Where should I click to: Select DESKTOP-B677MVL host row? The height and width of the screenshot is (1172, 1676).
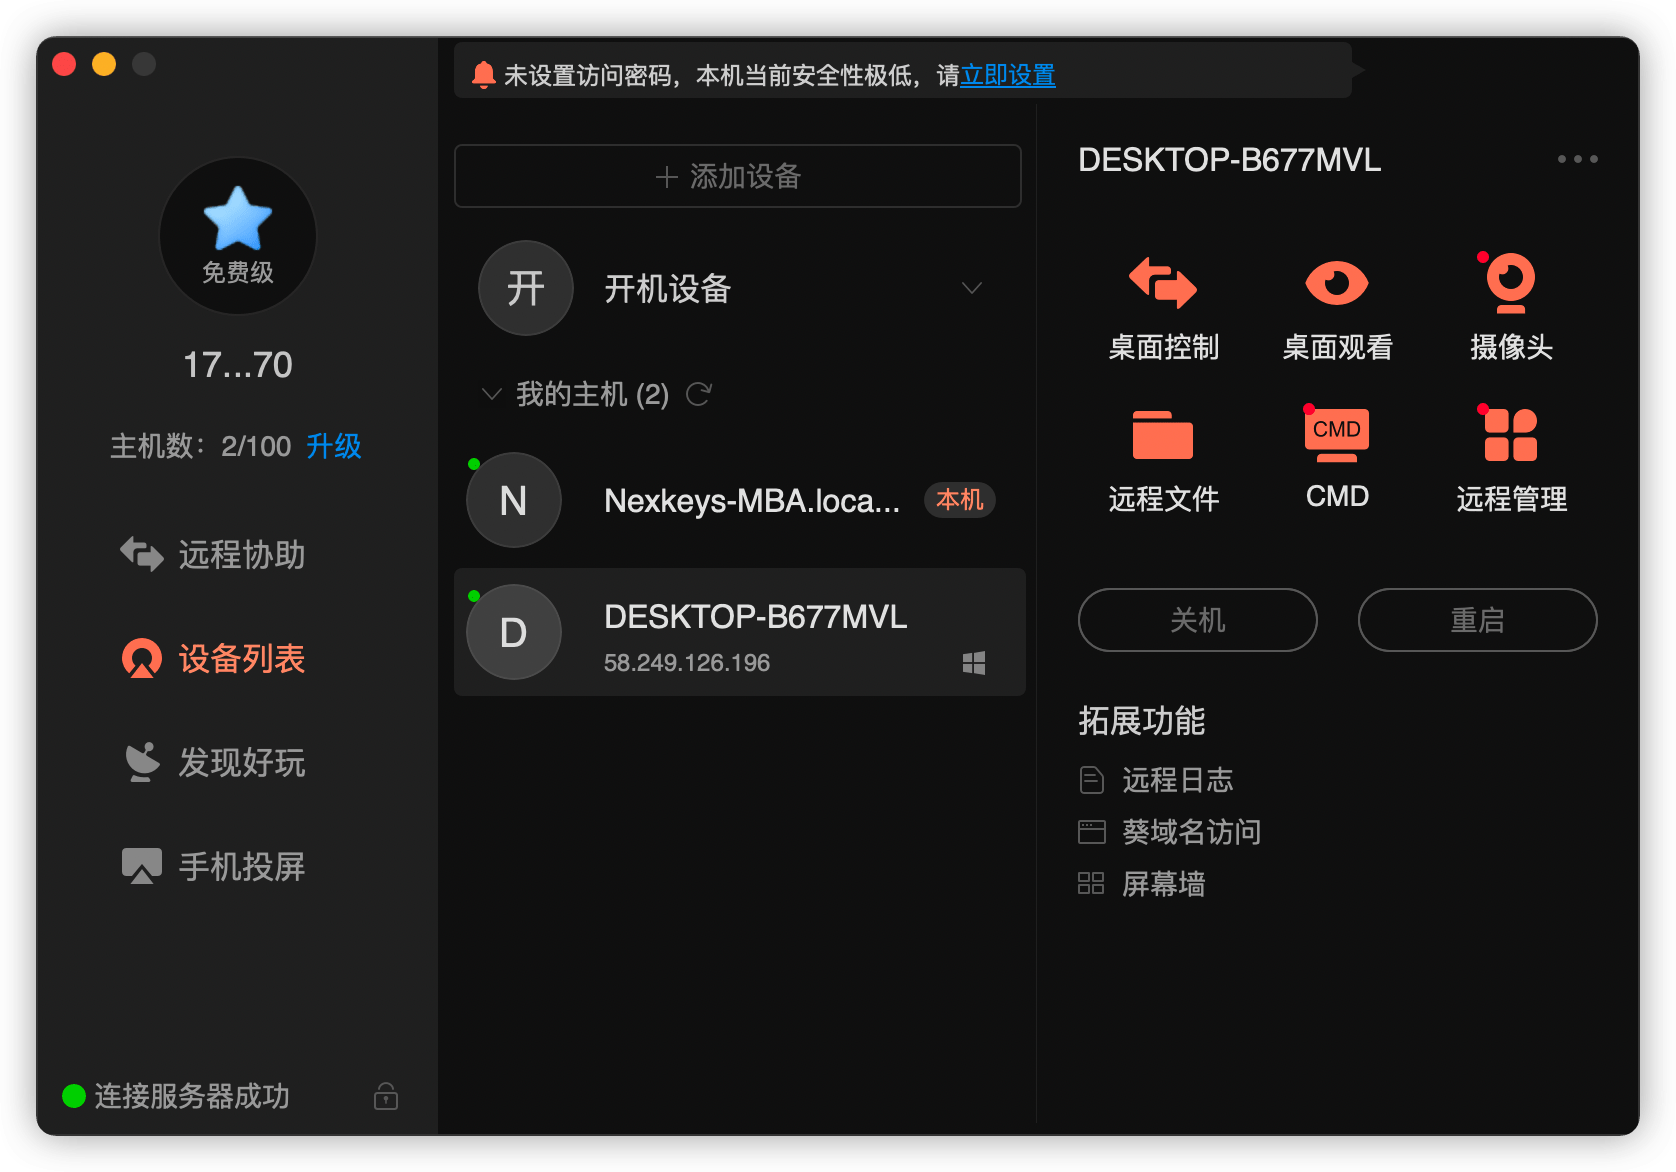click(x=740, y=632)
